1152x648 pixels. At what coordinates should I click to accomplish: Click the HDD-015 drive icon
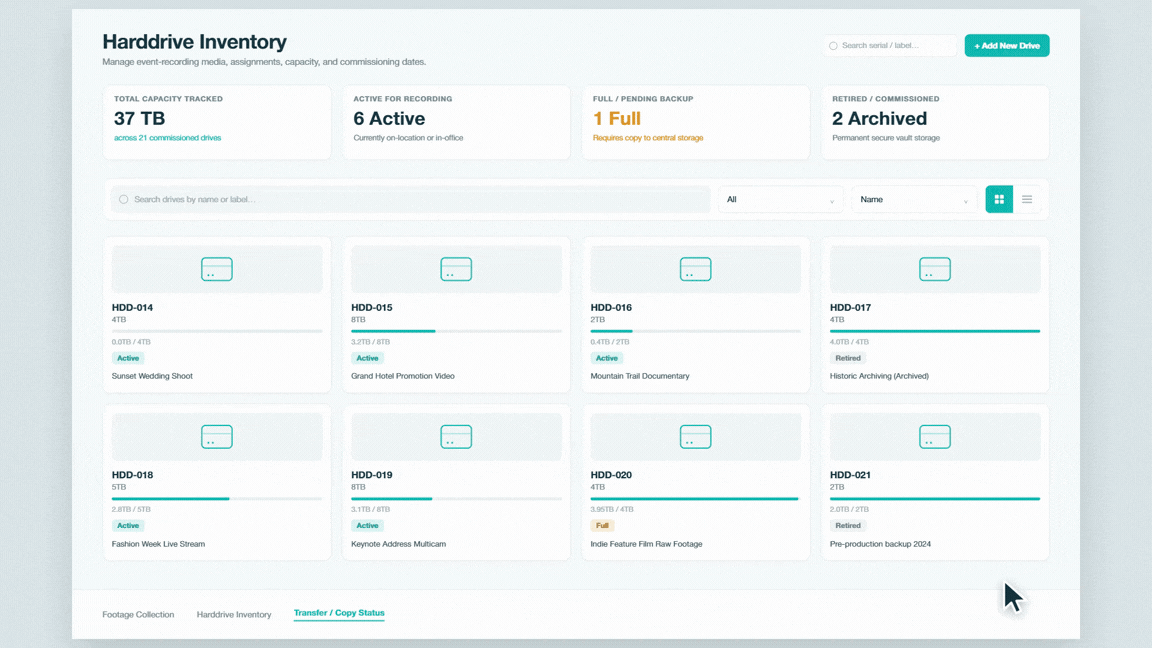coord(456,269)
